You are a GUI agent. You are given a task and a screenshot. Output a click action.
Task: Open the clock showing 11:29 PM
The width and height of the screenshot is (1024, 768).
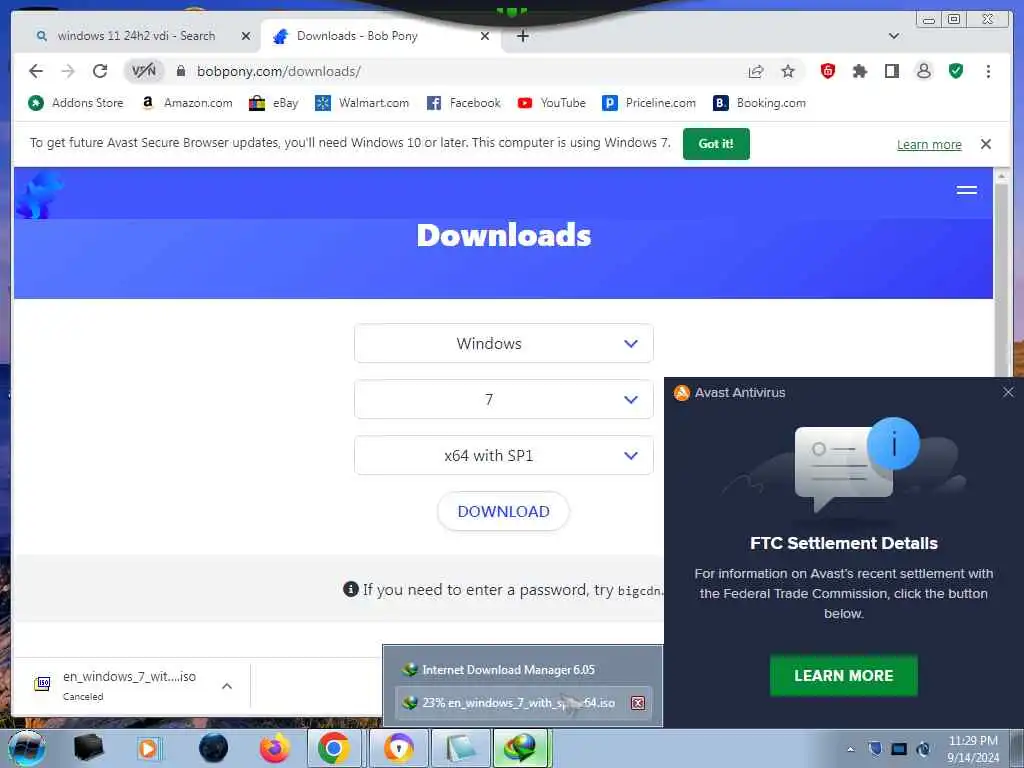pyautogui.click(x=973, y=749)
